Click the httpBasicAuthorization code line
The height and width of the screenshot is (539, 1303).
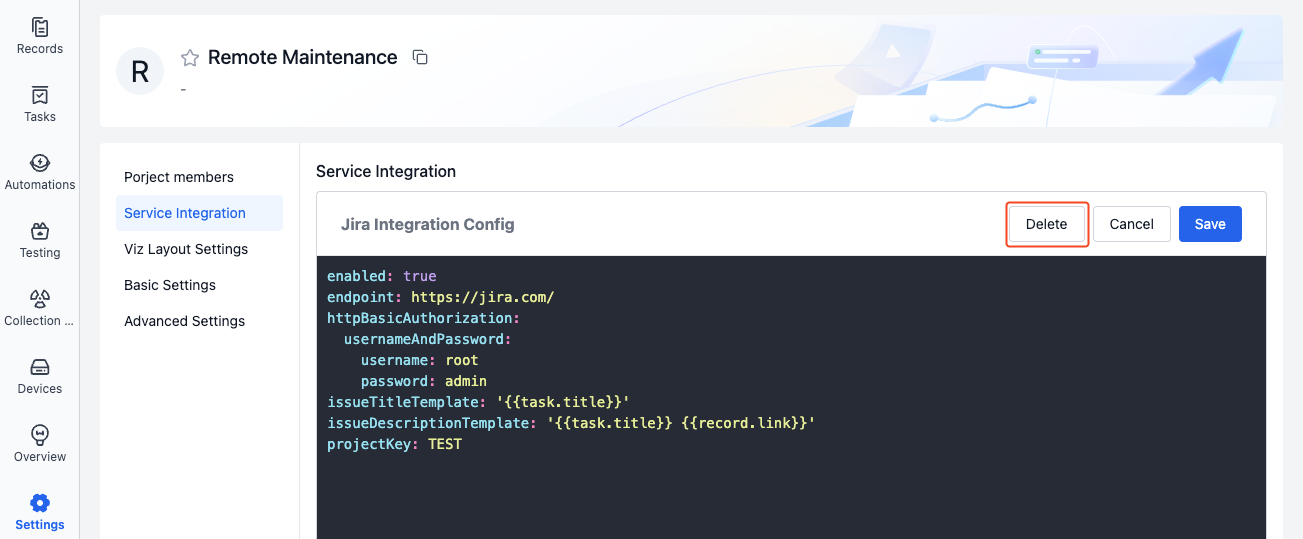tap(424, 318)
